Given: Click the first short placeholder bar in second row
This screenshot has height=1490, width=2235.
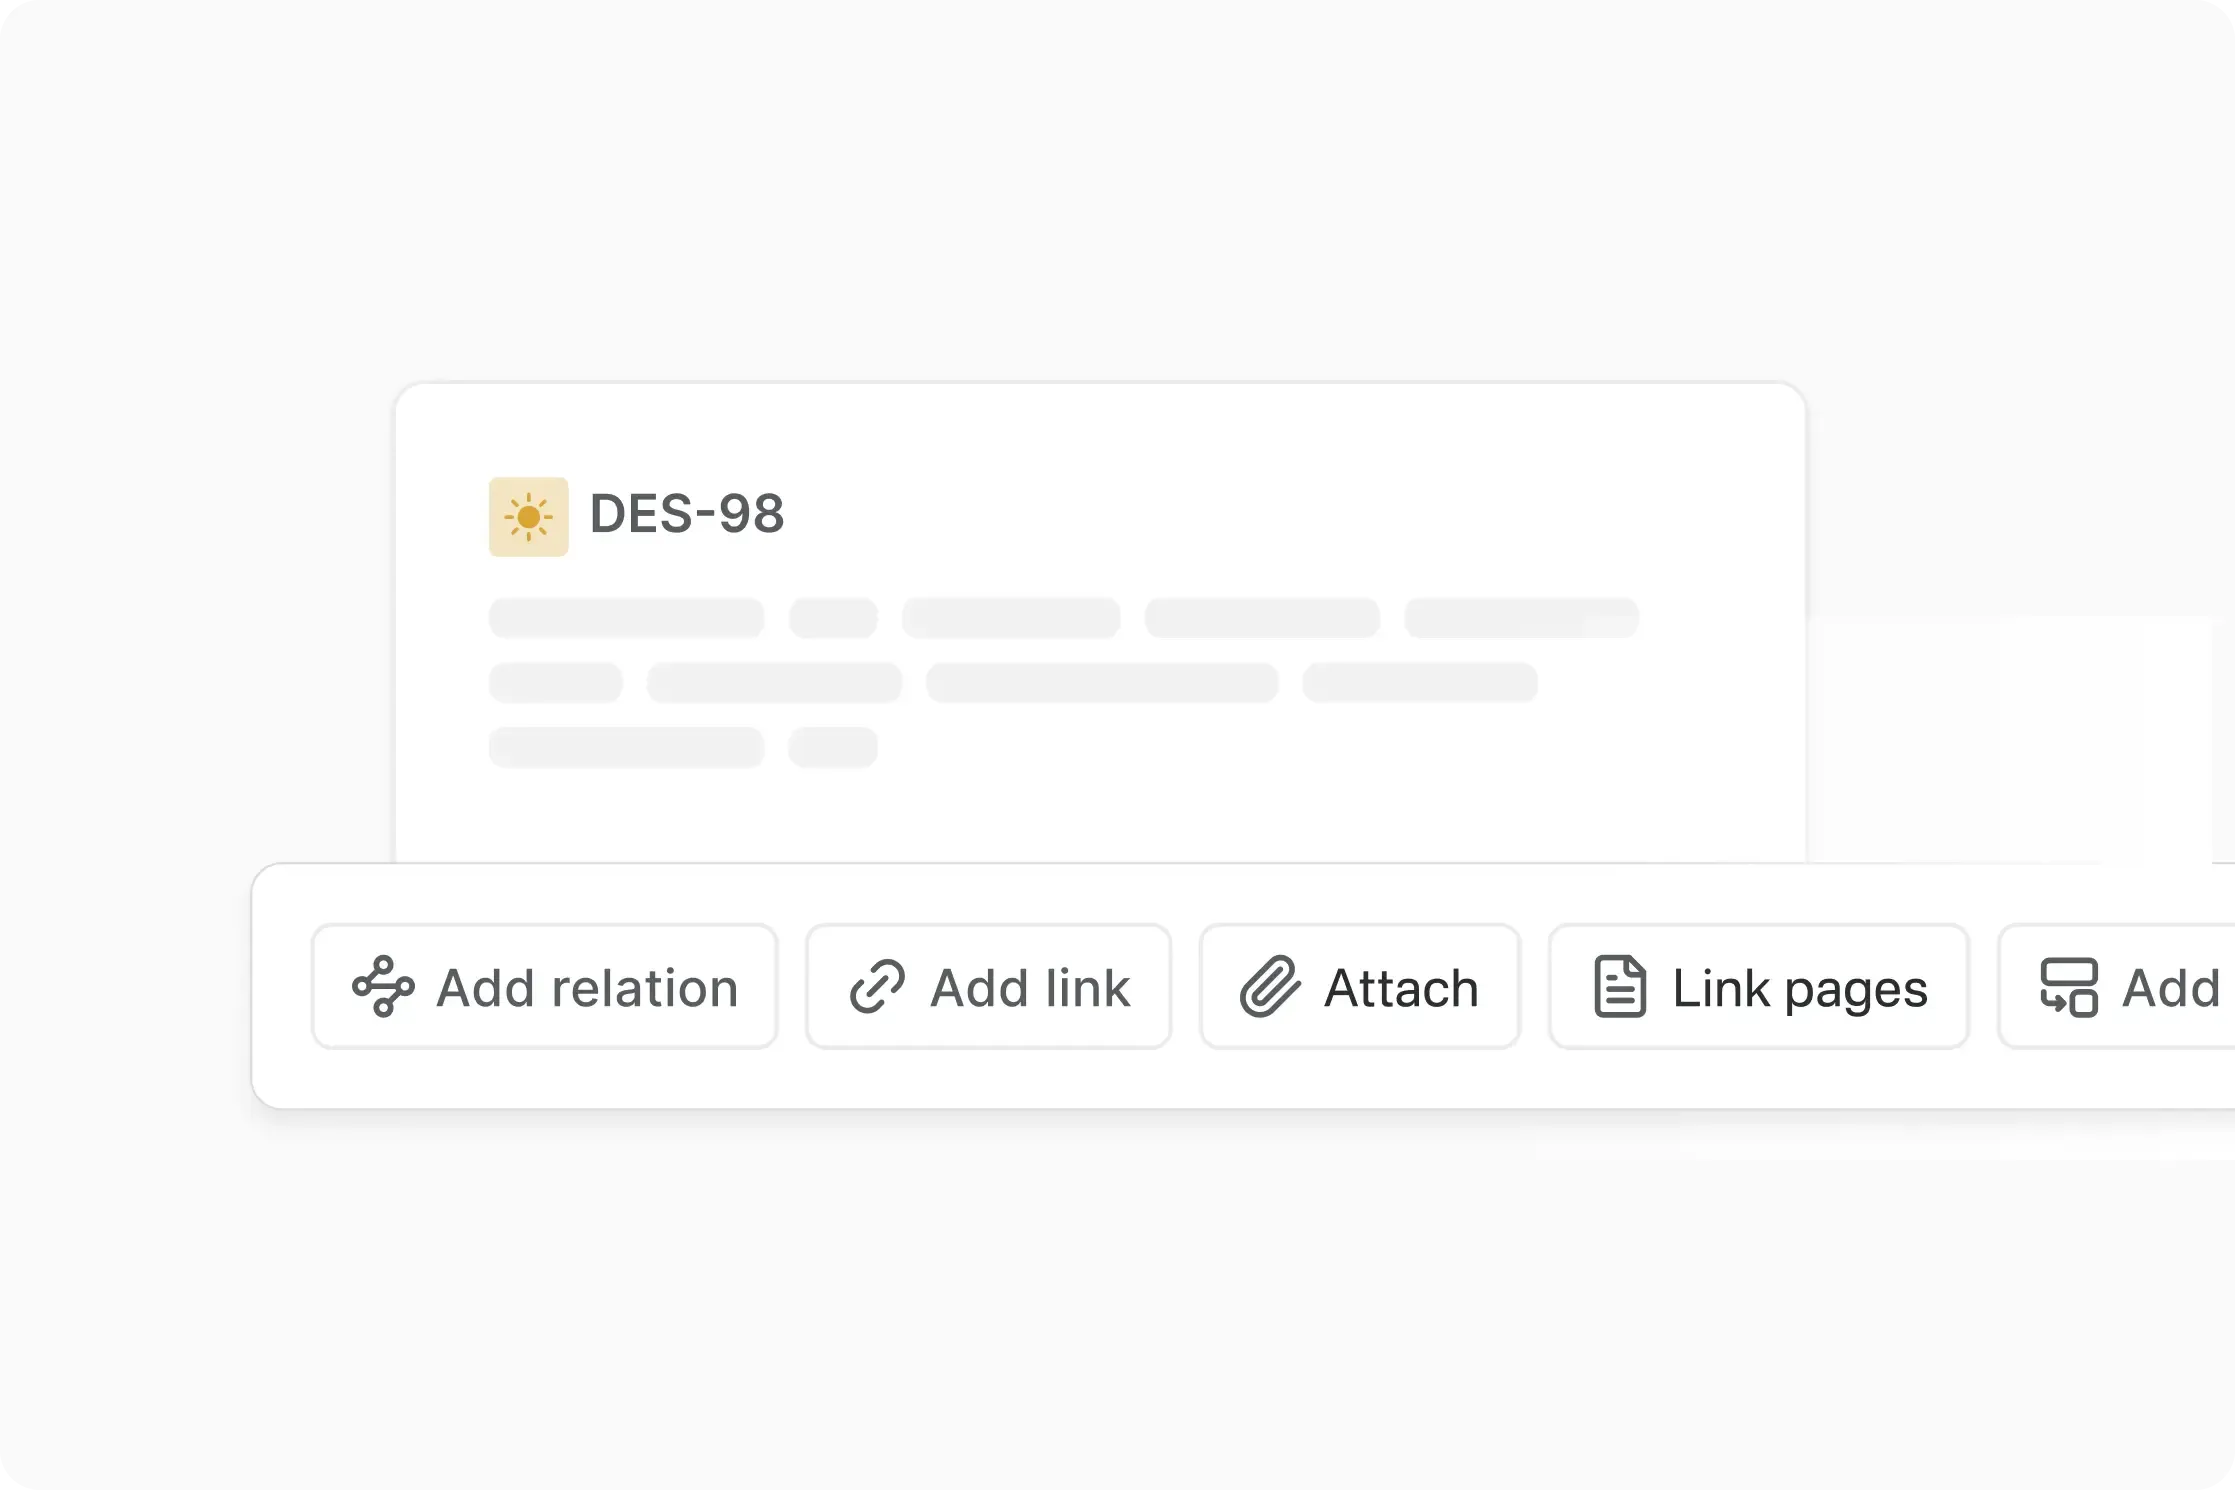Looking at the screenshot, I should point(556,683).
